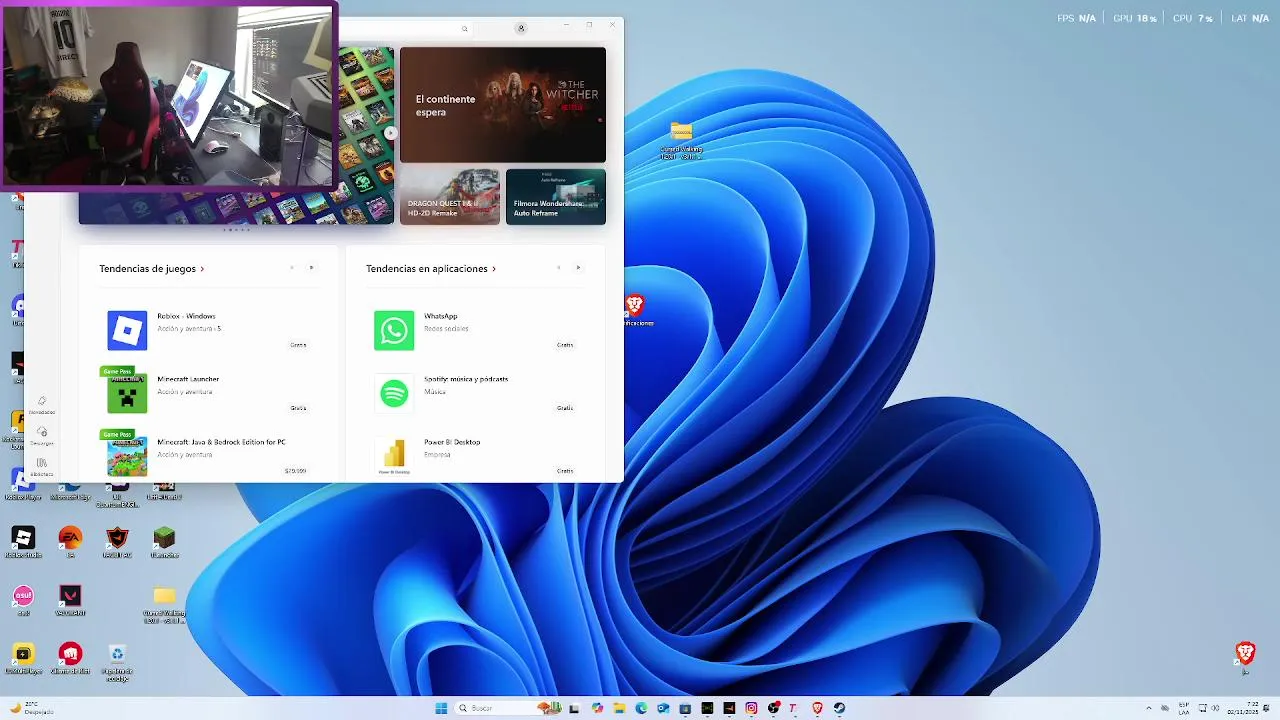Click the Gratis button for Spotify
This screenshot has width=1280, height=720.
point(565,408)
